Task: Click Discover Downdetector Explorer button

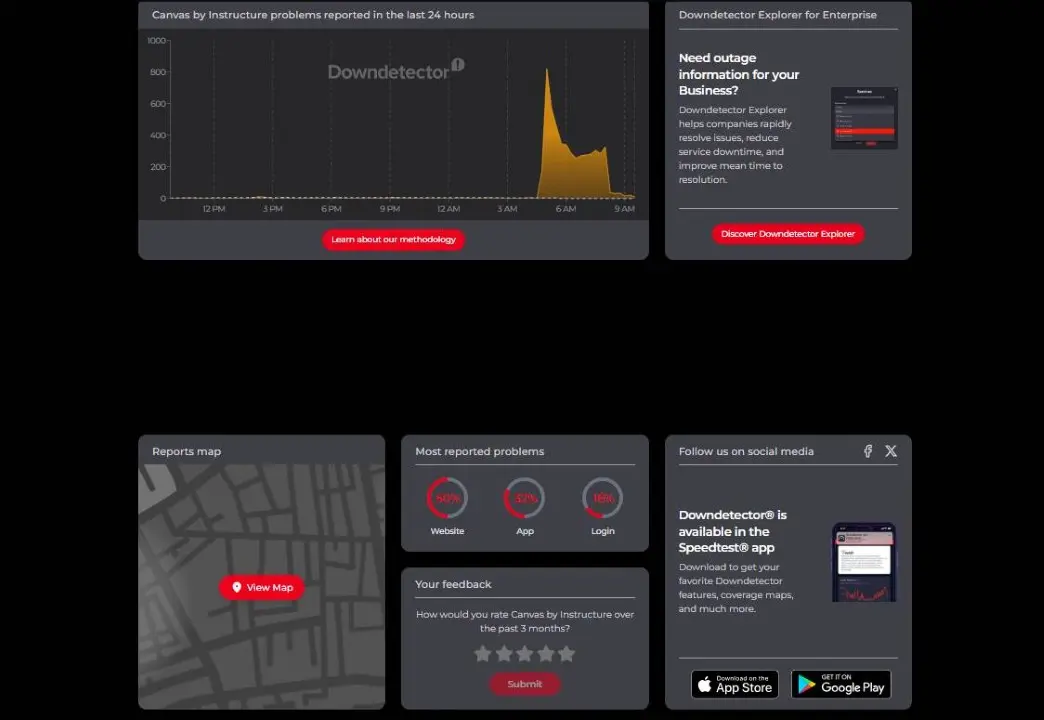Action: [x=788, y=234]
